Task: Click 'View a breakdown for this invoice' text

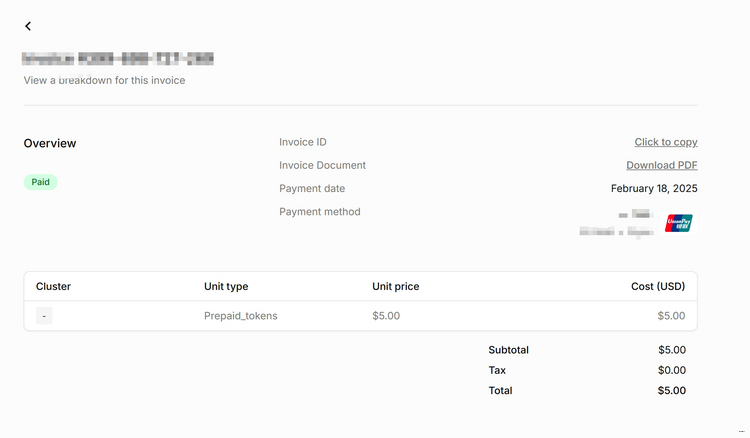Action: pyautogui.click(x=104, y=80)
